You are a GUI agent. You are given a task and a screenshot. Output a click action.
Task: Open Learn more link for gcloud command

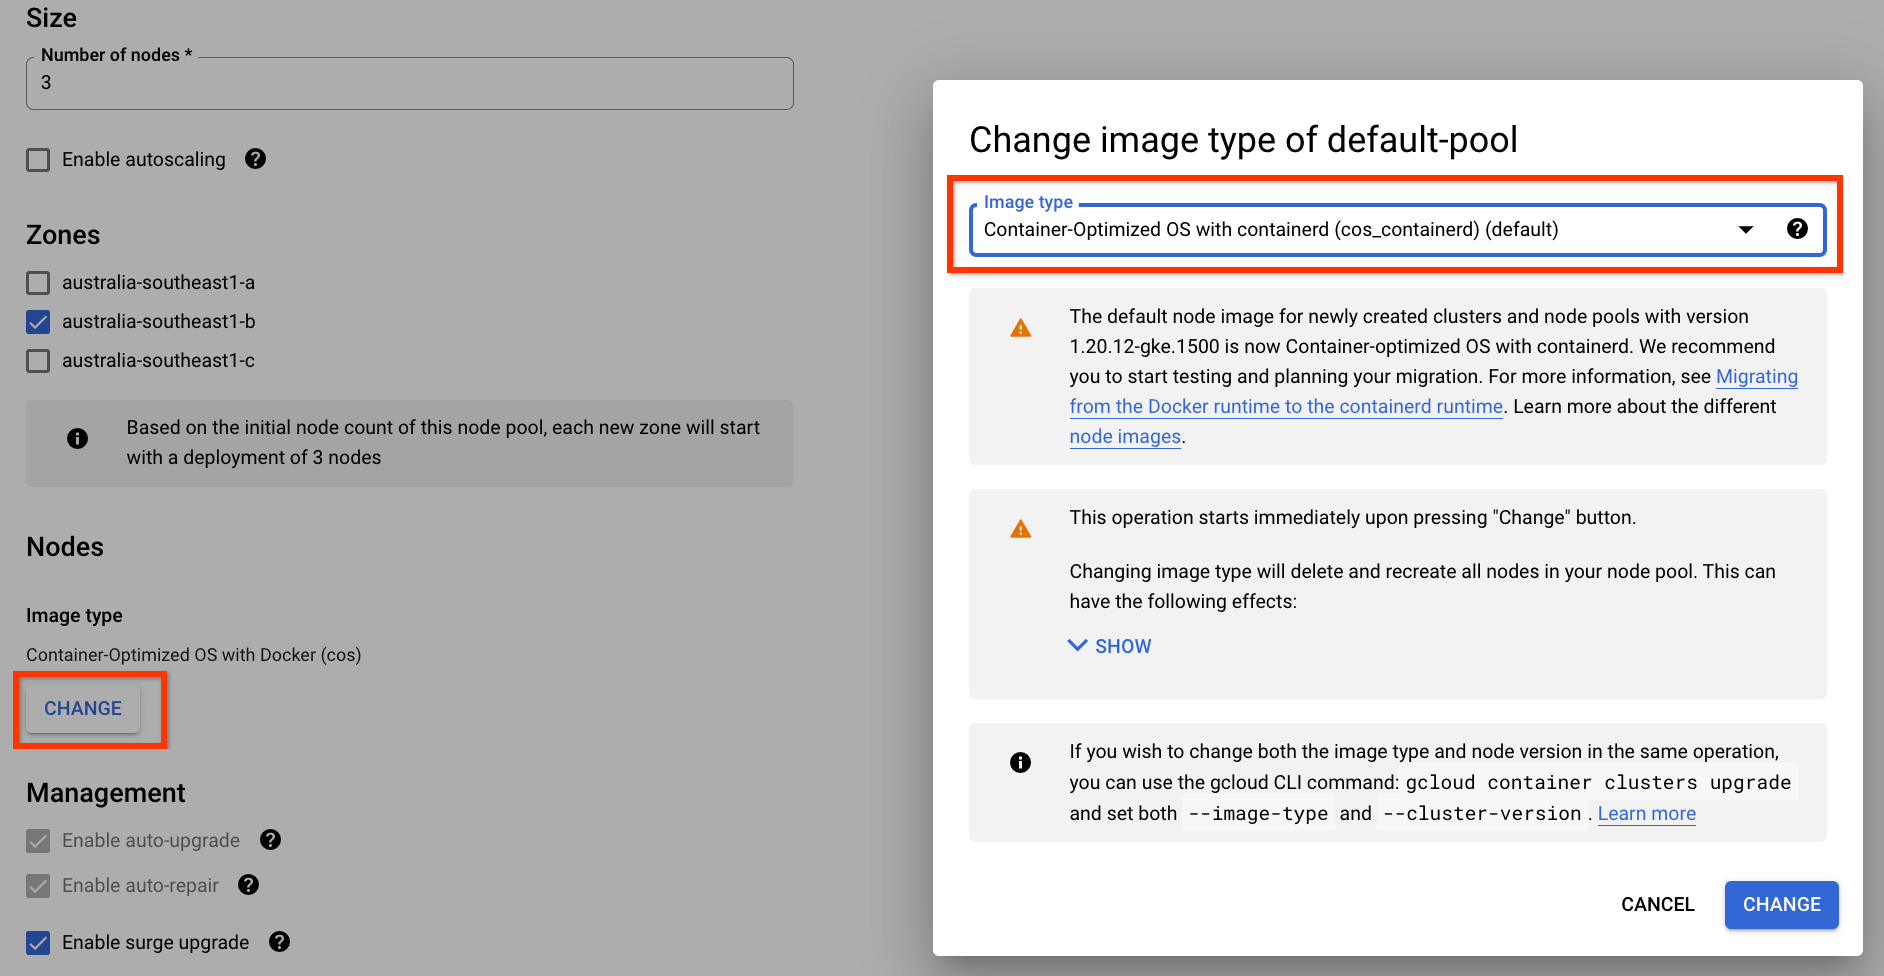pyautogui.click(x=1646, y=814)
